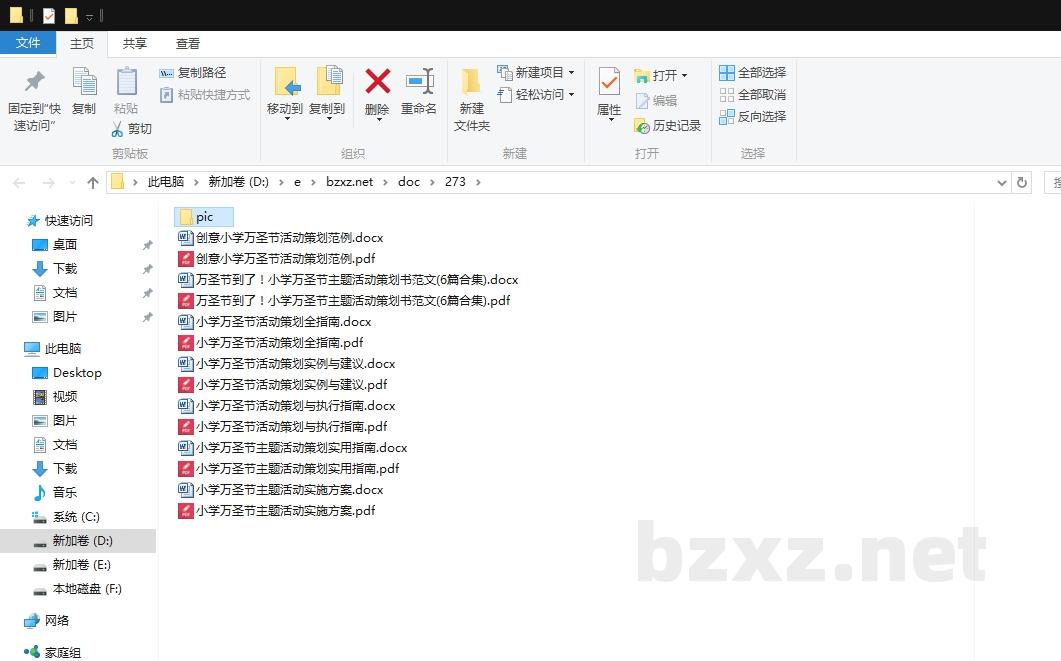This screenshot has height=661, width=1061.
Task: Click the Rename (重命名) ribbon icon
Action: (x=419, y=82)
